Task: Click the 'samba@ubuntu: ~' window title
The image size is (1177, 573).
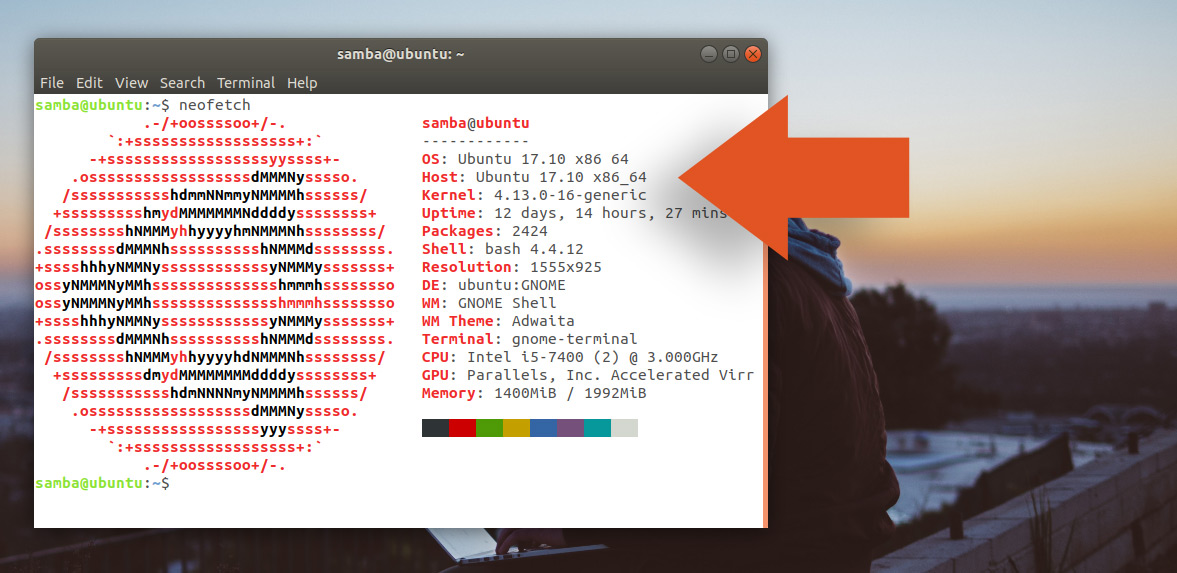Action: click(x=401, y=54)
